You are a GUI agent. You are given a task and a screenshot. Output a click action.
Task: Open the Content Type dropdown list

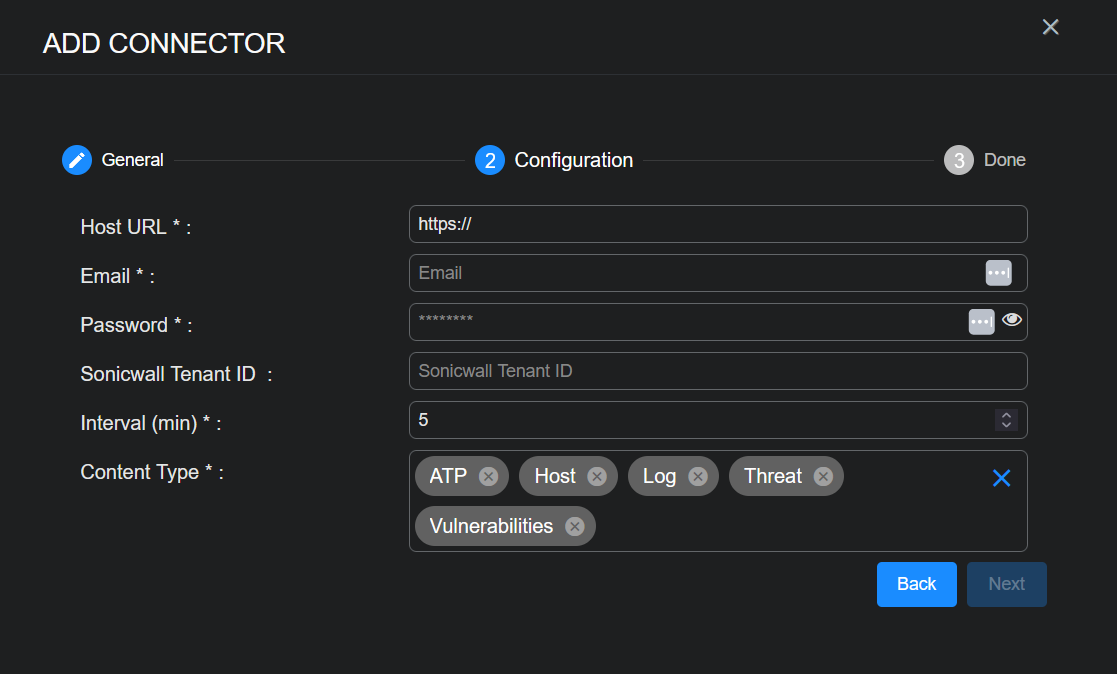tap(800, 526)
